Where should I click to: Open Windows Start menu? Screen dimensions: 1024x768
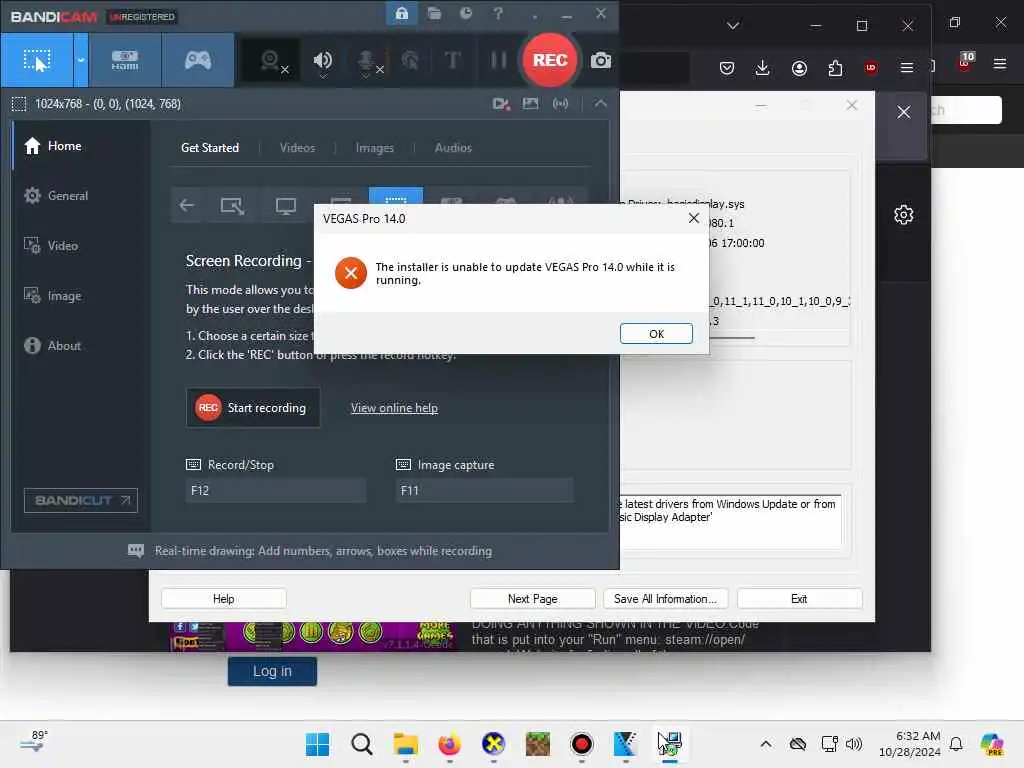(x=317, y=744)
